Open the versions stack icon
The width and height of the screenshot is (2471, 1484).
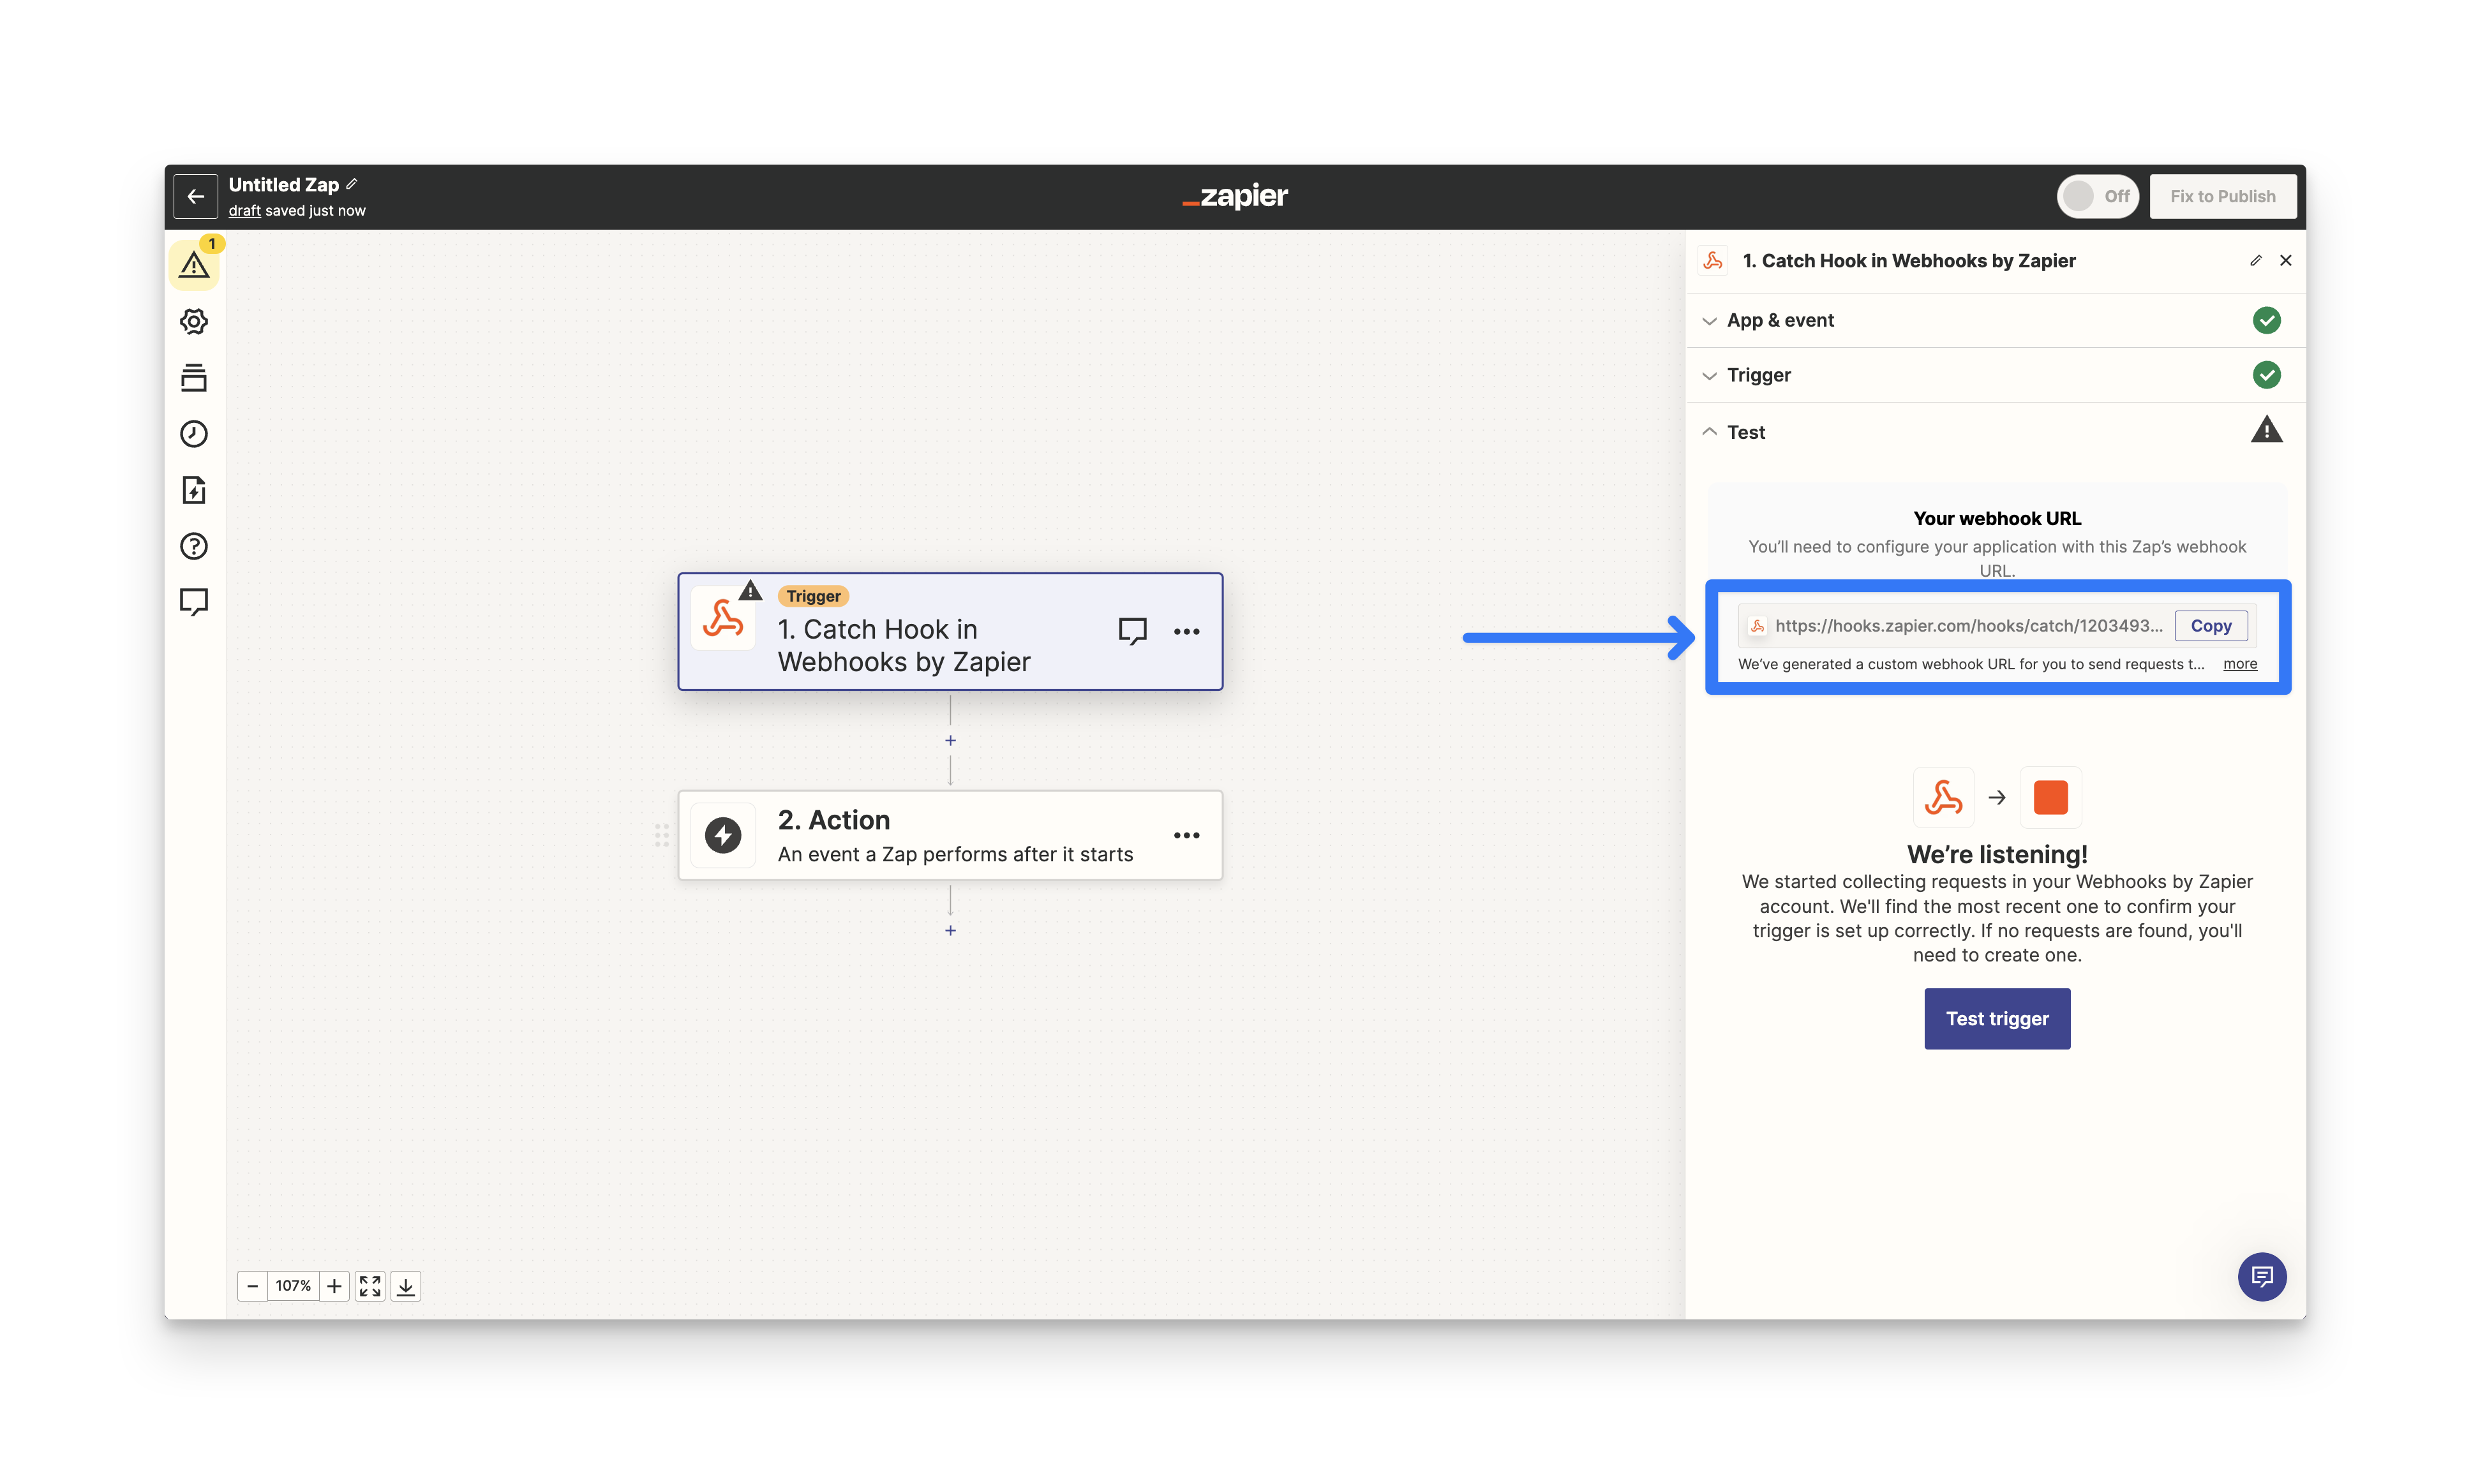pyautogui.click(x=194, y=377)
